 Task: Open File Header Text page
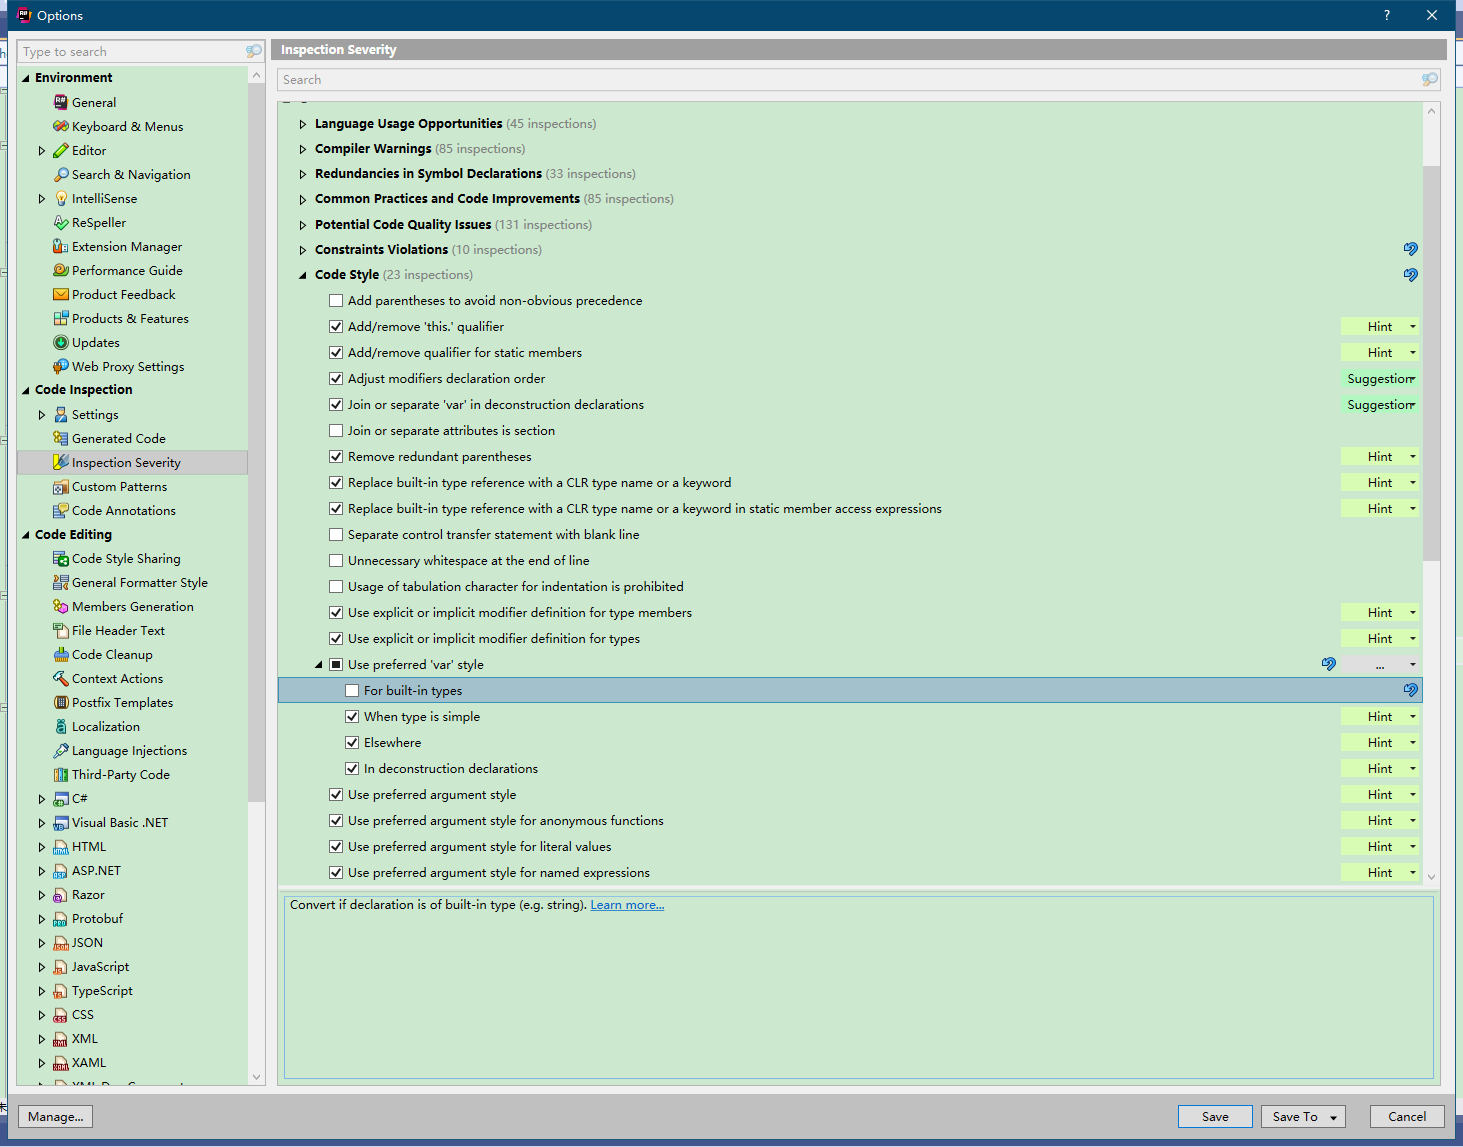tap(118, 630)
